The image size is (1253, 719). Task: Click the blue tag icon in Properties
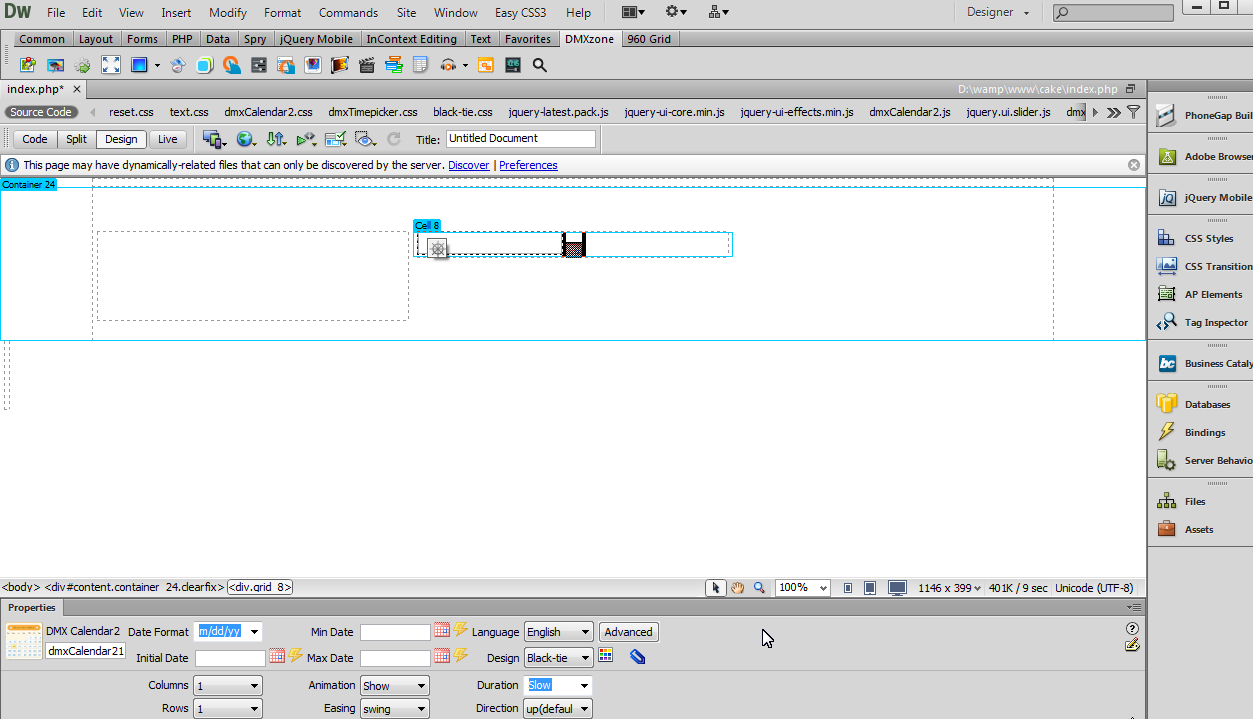coord(638,657)
